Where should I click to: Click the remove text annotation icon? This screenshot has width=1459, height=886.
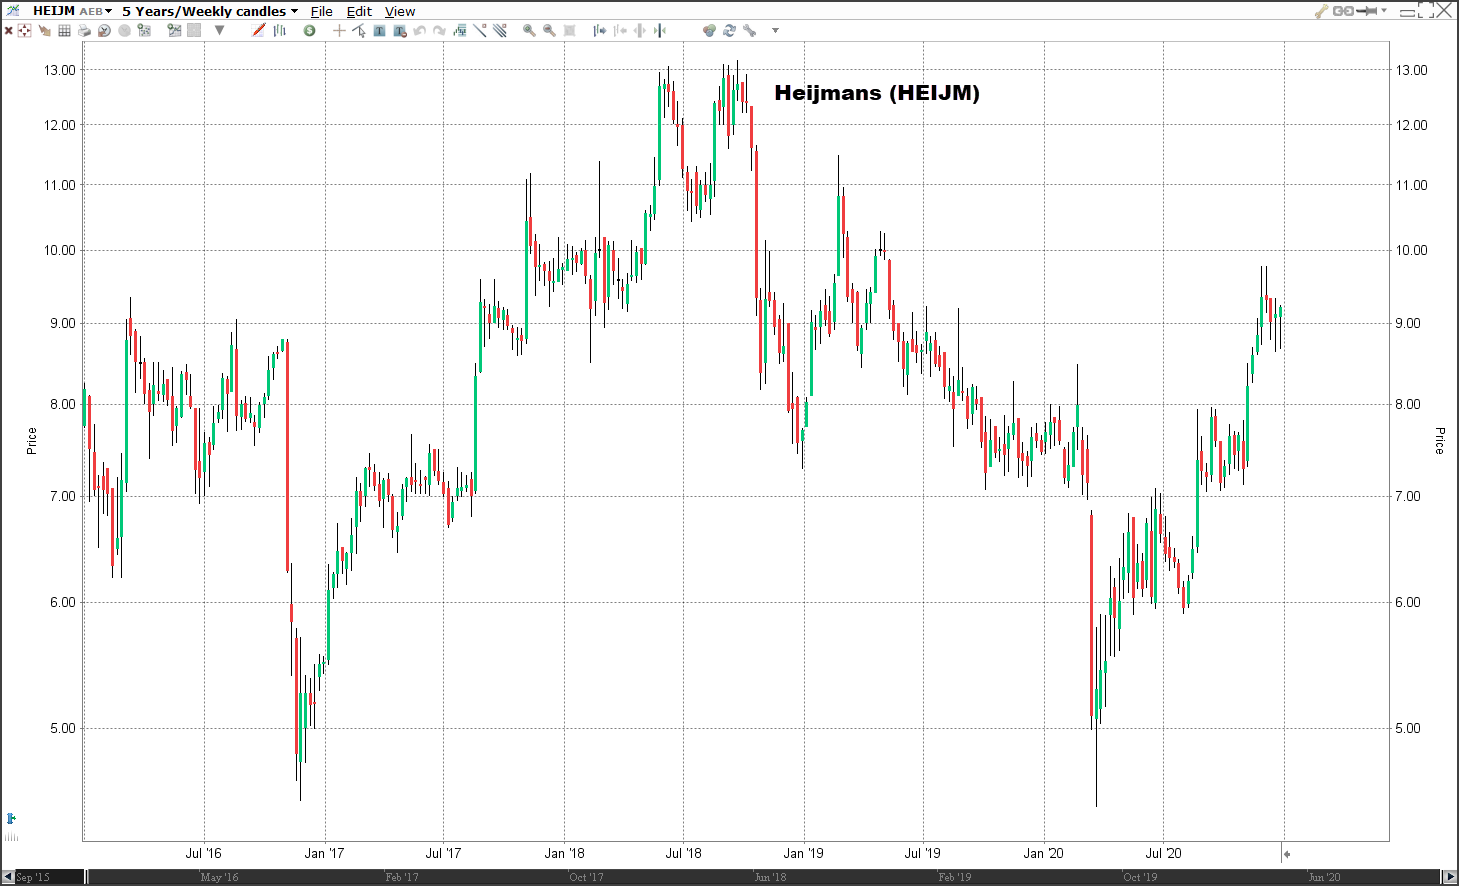pyautogui.click(x=400, y=31)
